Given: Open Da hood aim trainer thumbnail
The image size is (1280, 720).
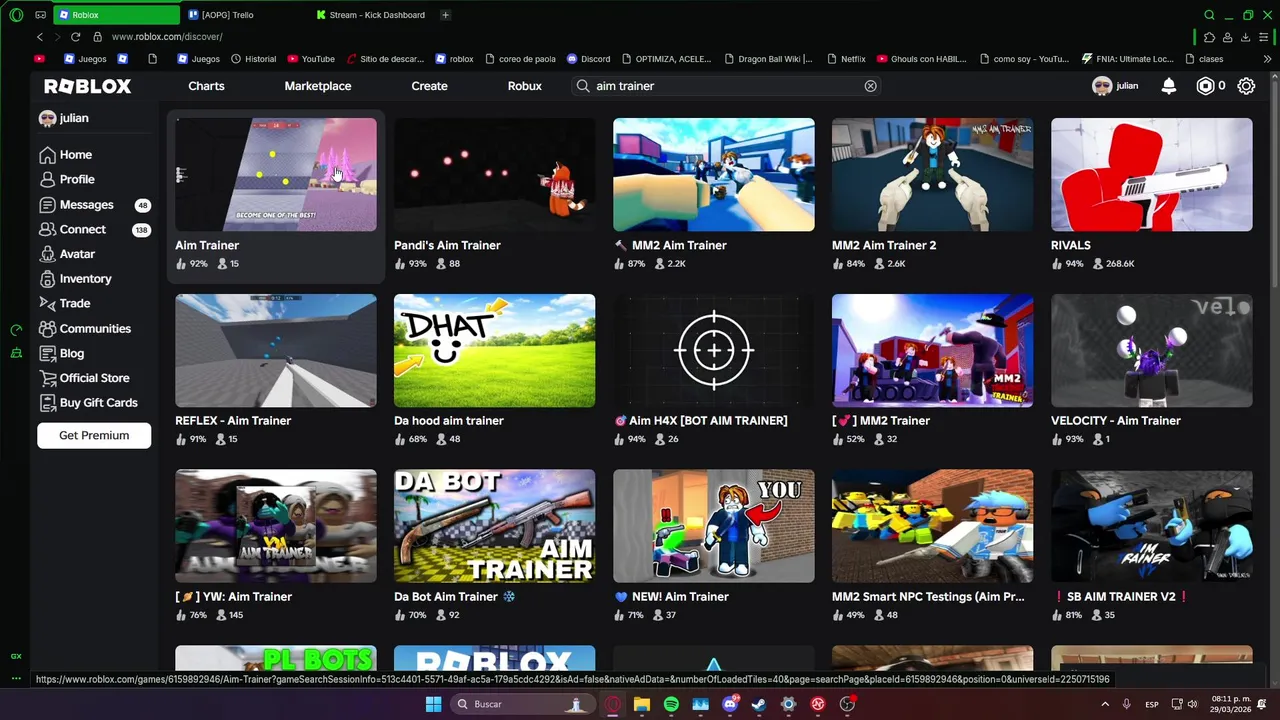Looking at the screenshot, I should [494, 351].
